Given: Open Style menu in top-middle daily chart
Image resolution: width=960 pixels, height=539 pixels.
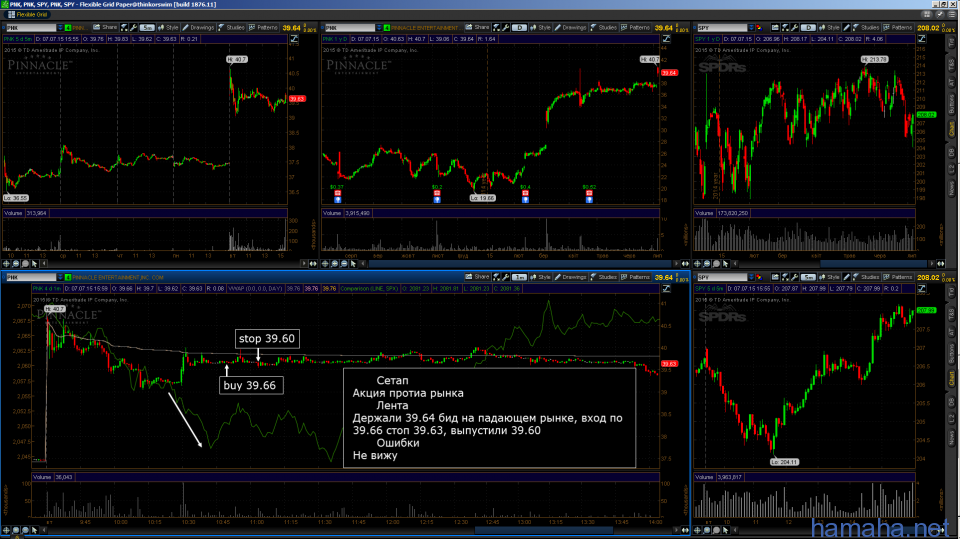Looking at the screenshot, I should [x=541, y=28].
